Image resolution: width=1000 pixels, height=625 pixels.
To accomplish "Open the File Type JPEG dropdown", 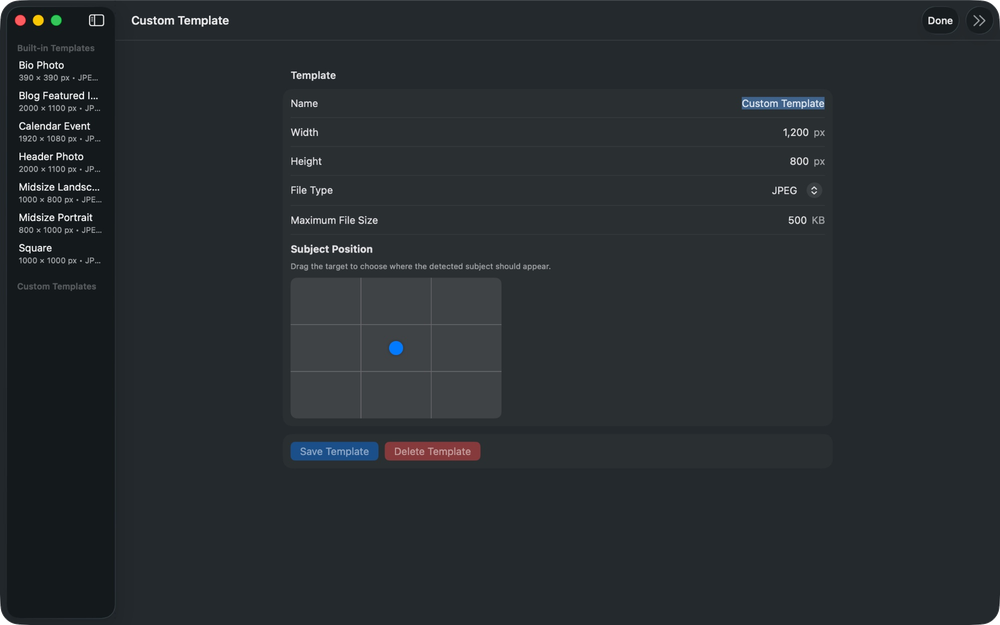I will coord(796,190).
